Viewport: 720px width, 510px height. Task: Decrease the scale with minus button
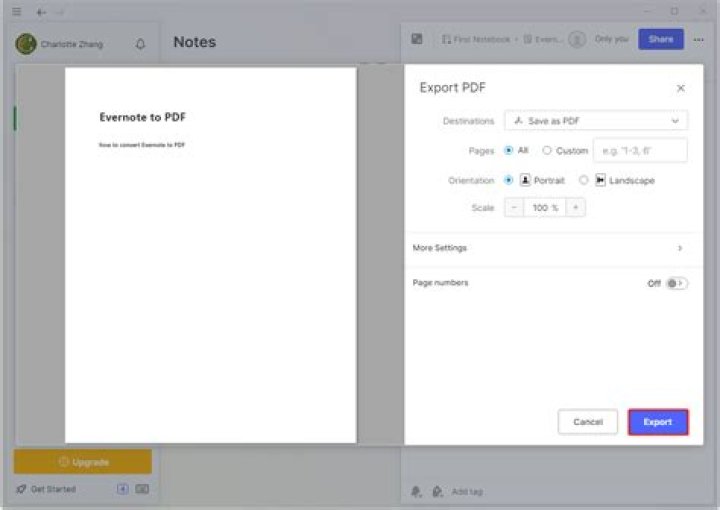tap(514, 207)
